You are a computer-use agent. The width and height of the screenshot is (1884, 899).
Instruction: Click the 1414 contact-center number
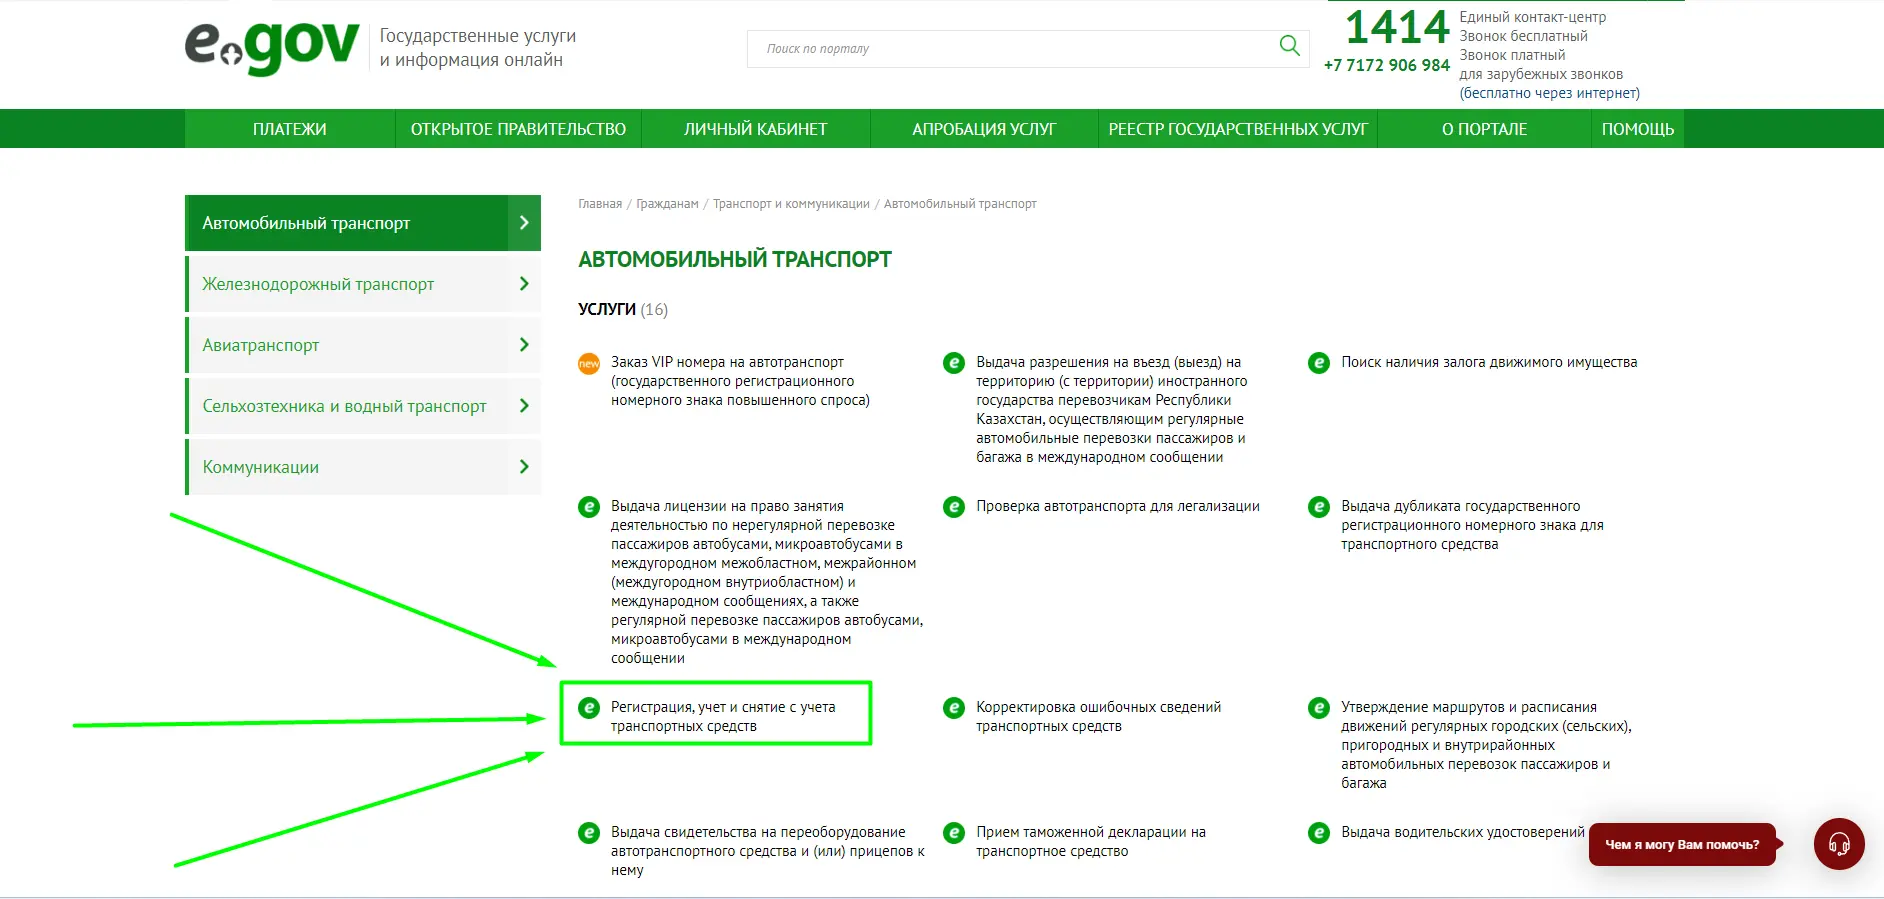[1396, 27]
